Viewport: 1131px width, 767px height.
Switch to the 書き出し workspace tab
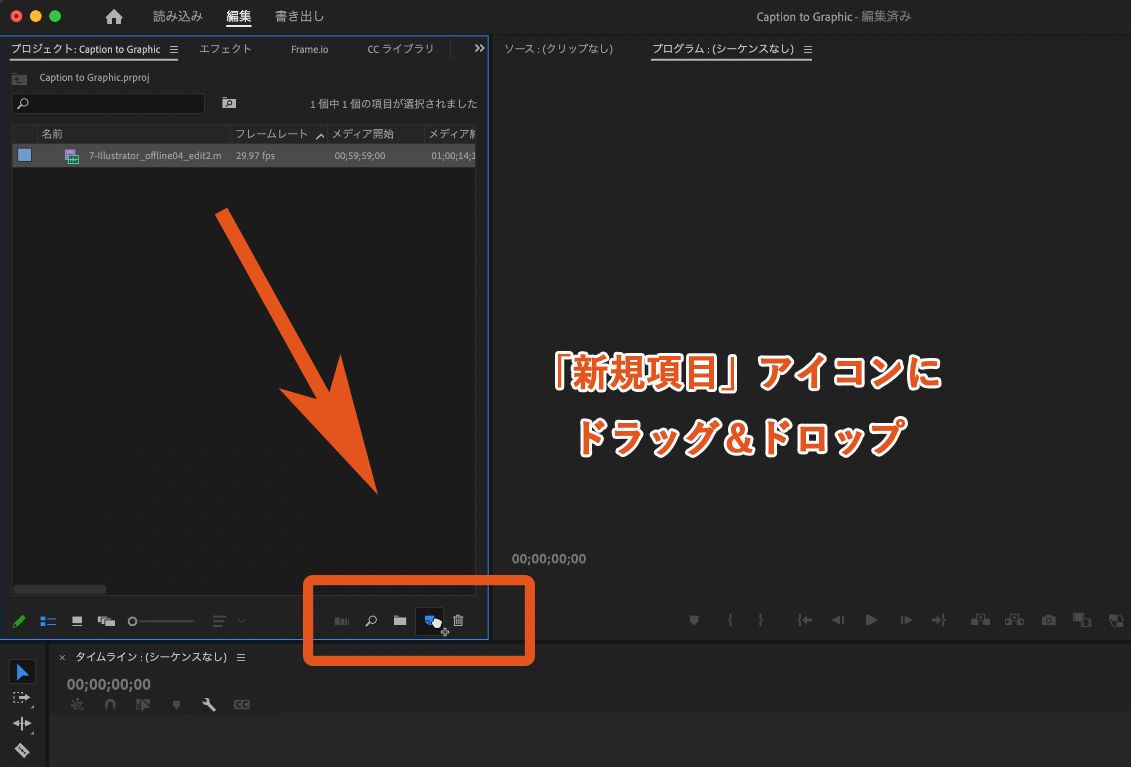point(299,16)
